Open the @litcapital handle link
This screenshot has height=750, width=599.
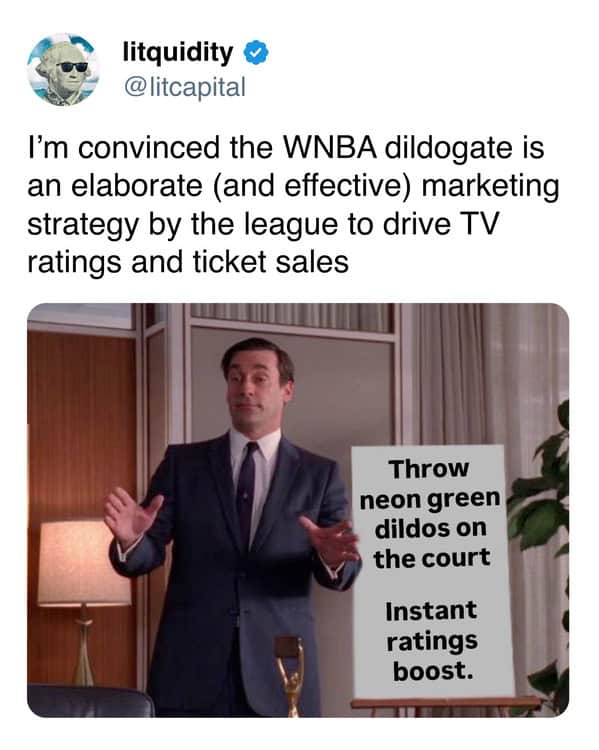(x=185, y=88)
